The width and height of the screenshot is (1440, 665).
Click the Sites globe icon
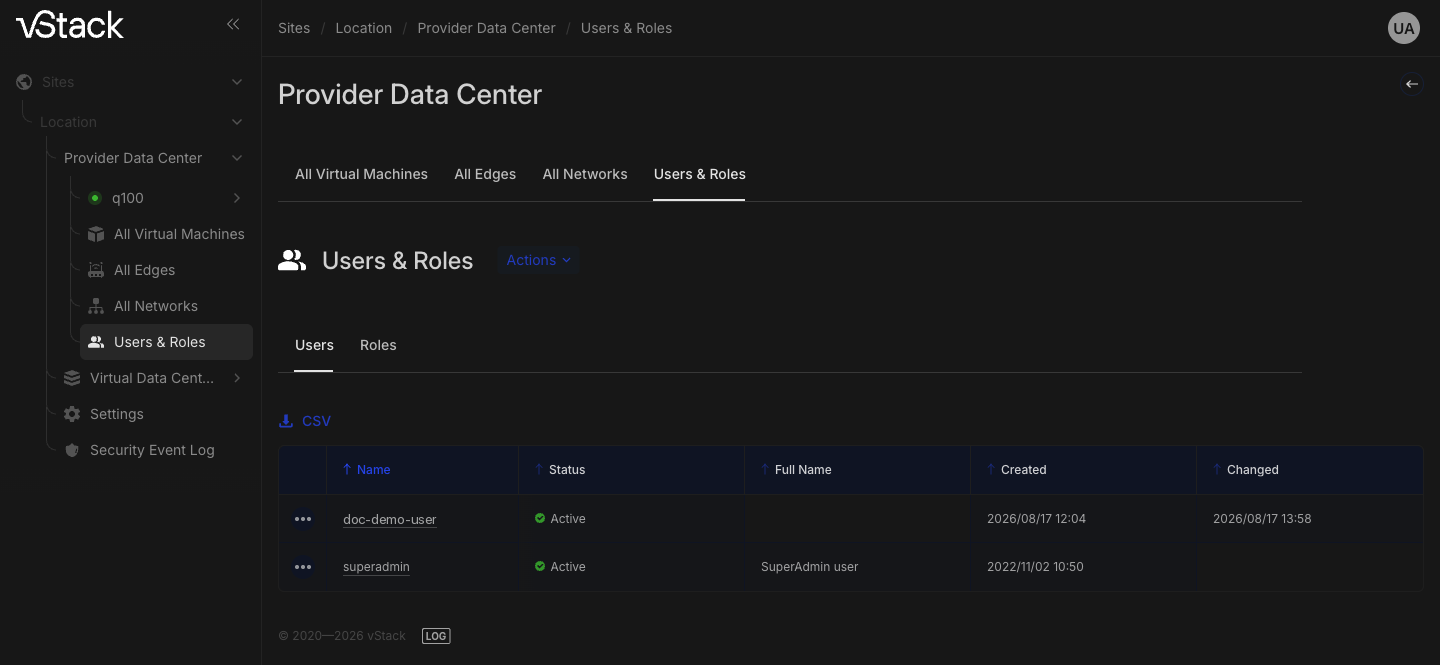pyautogui.click(x=24, y=82)
